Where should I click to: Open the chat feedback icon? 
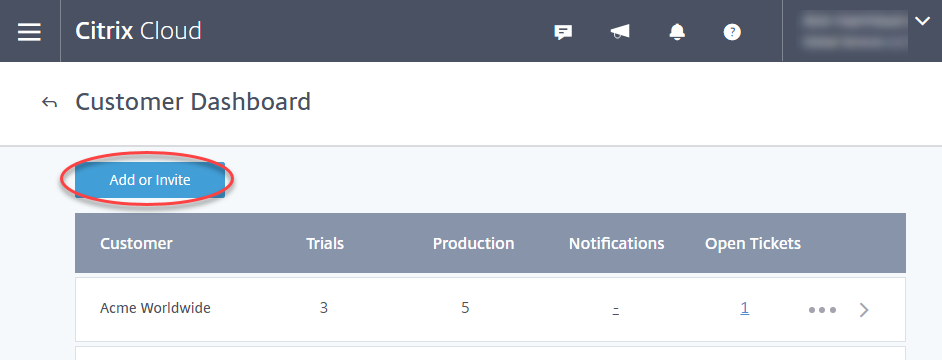click(x=562, y=32)
